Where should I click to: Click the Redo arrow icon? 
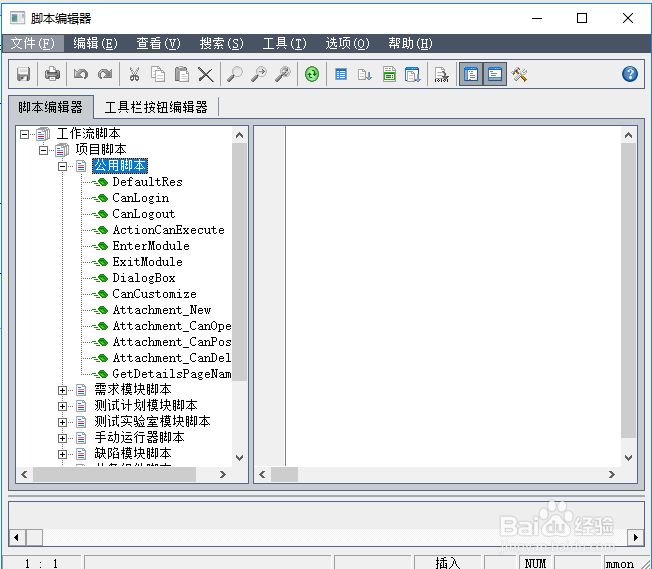point(105,74)
